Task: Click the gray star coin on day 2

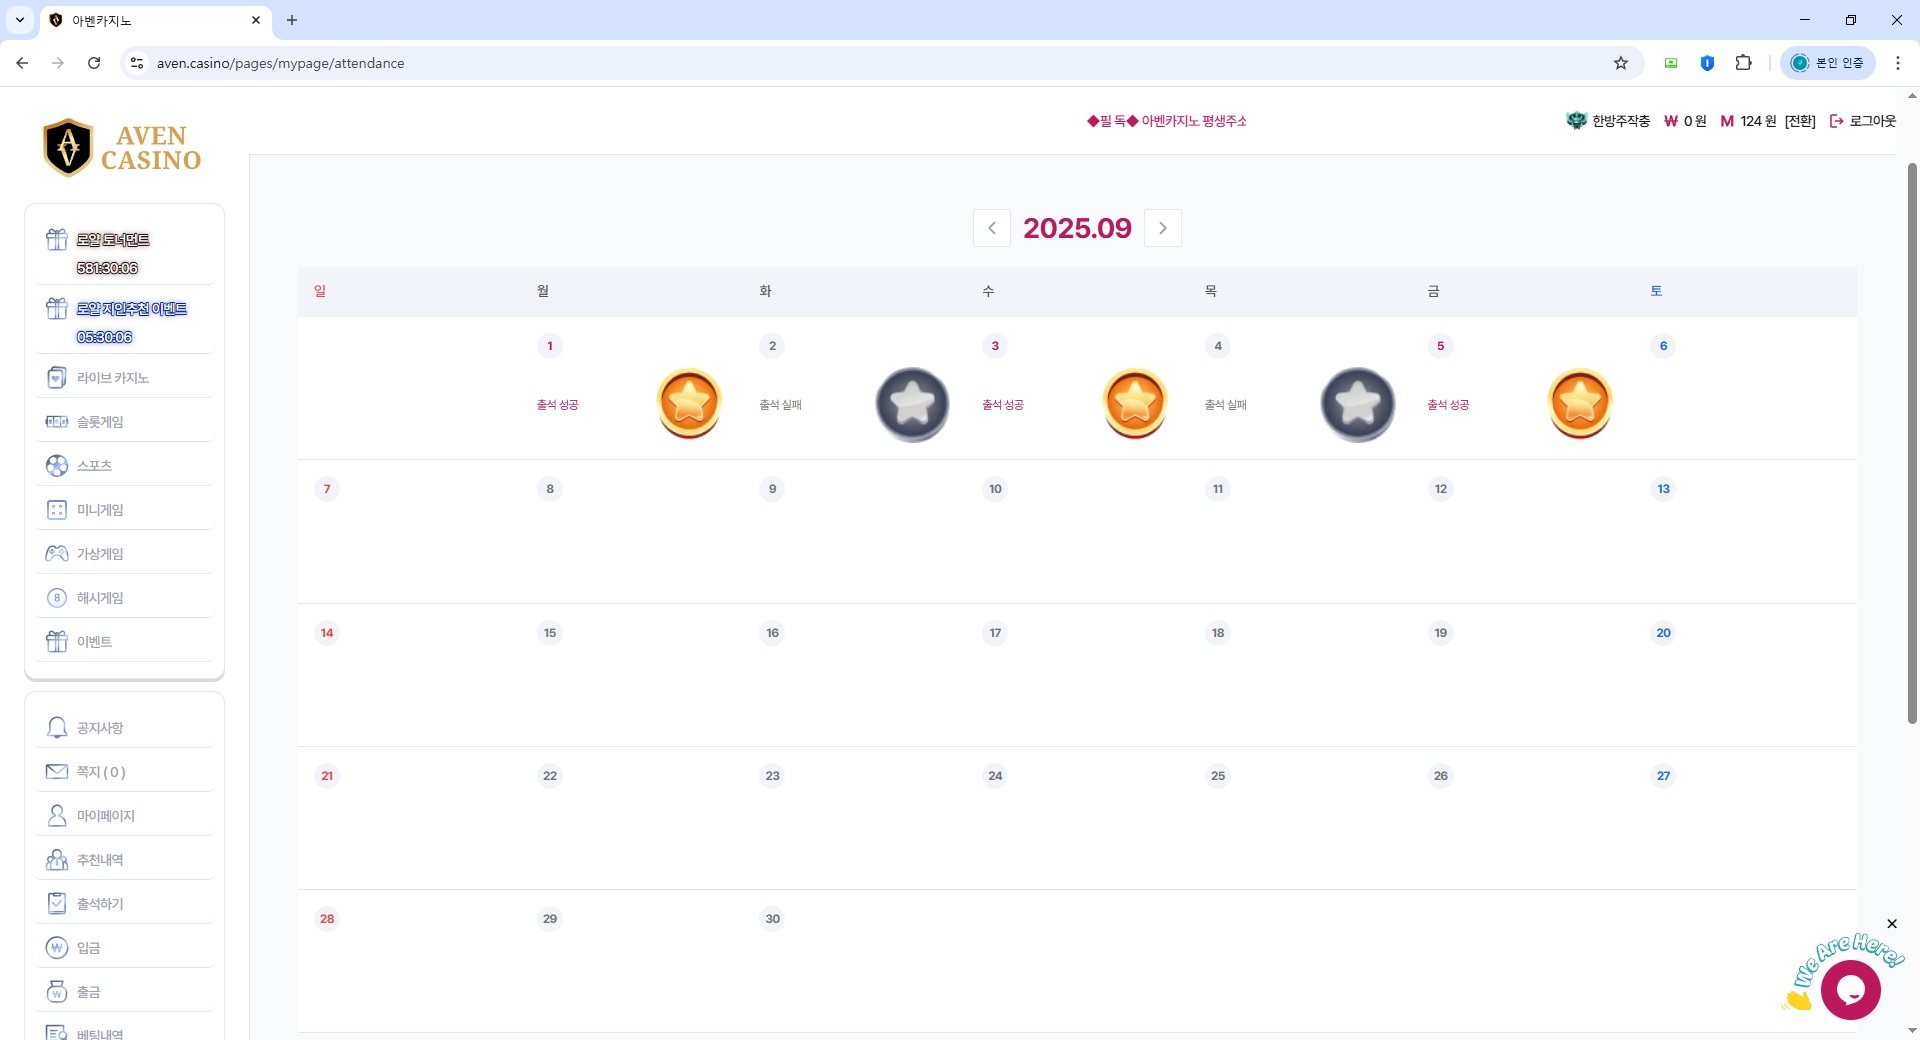Action: [912, 404]
